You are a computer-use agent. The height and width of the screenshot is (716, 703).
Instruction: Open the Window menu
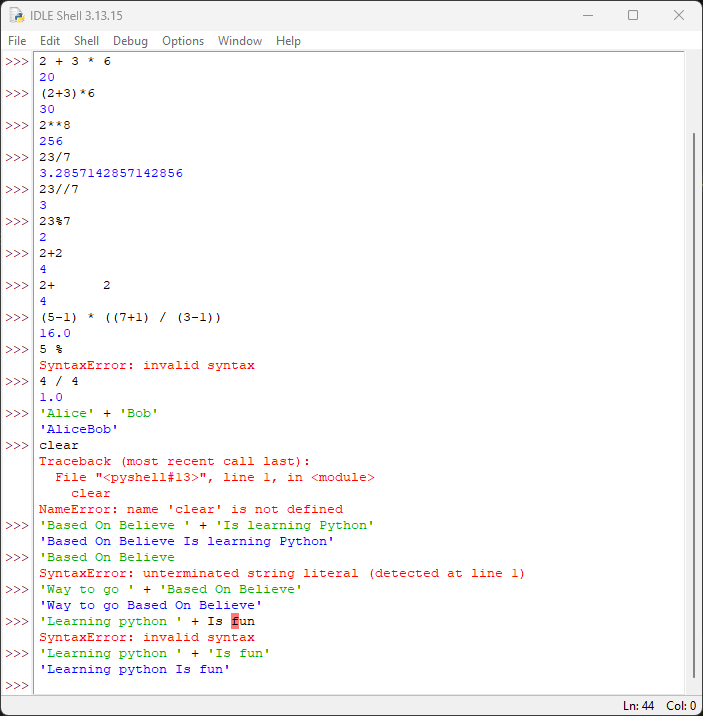(240, 41)
